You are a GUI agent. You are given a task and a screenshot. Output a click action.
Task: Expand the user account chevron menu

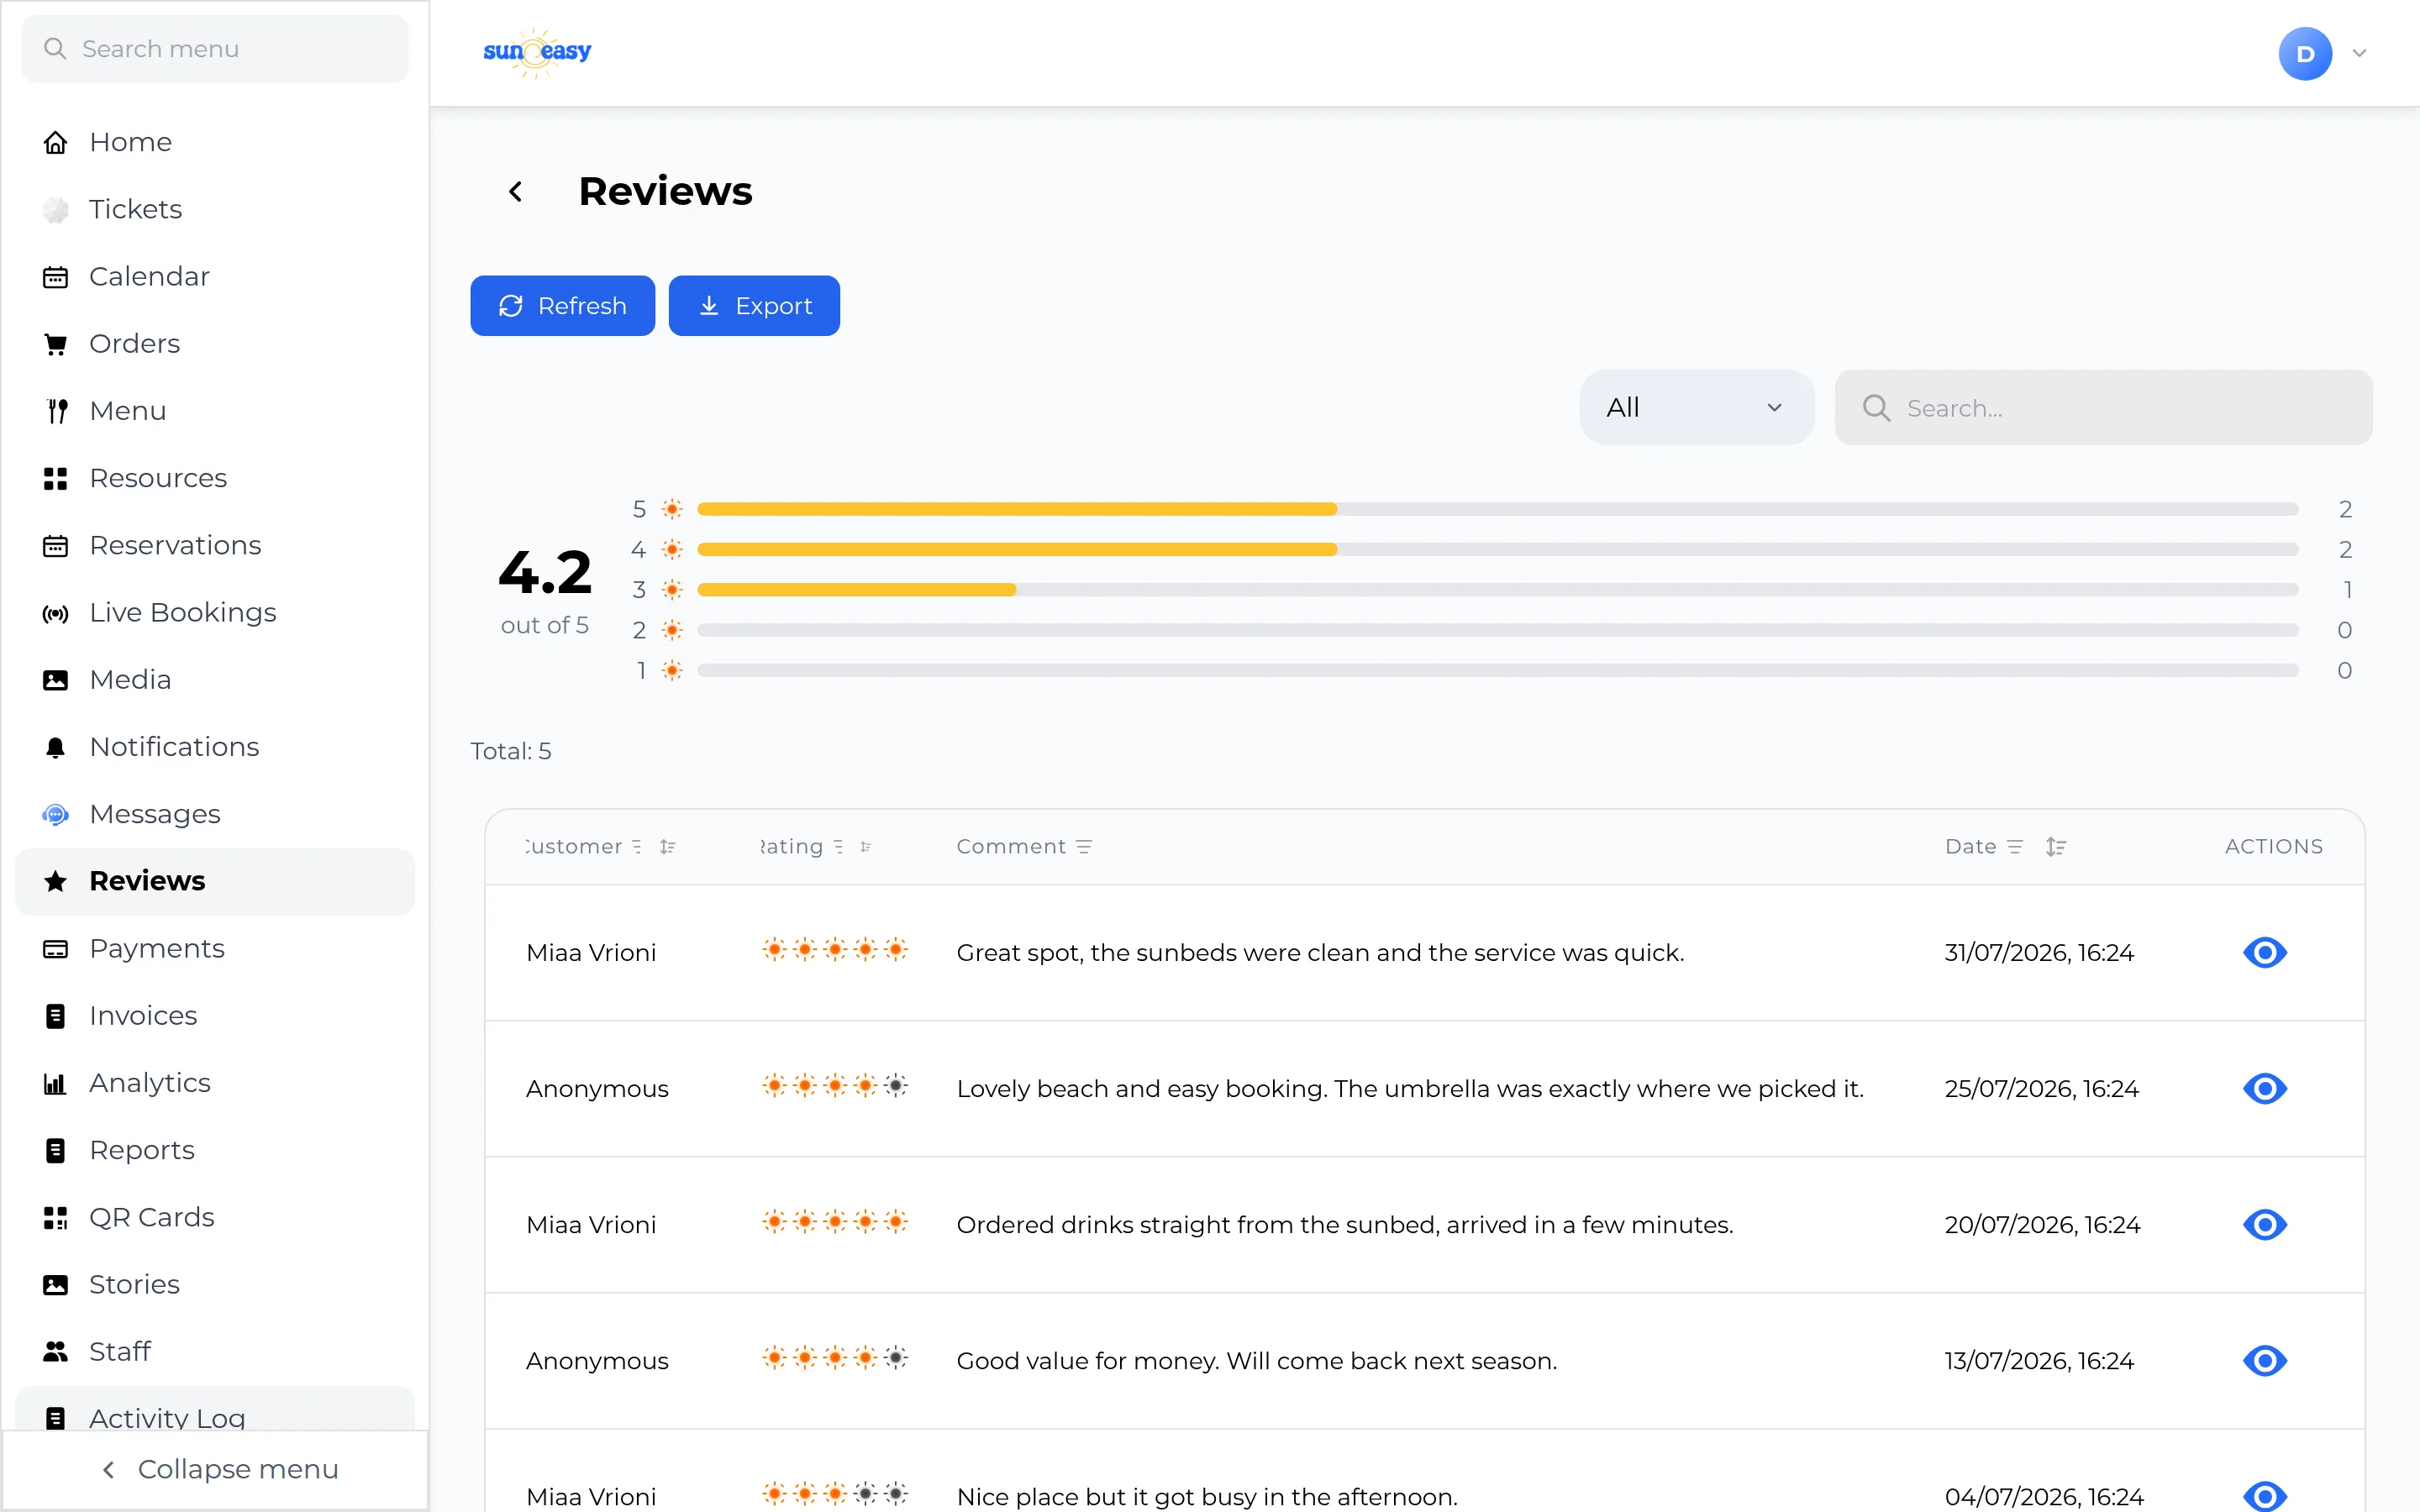[2360, 53]
